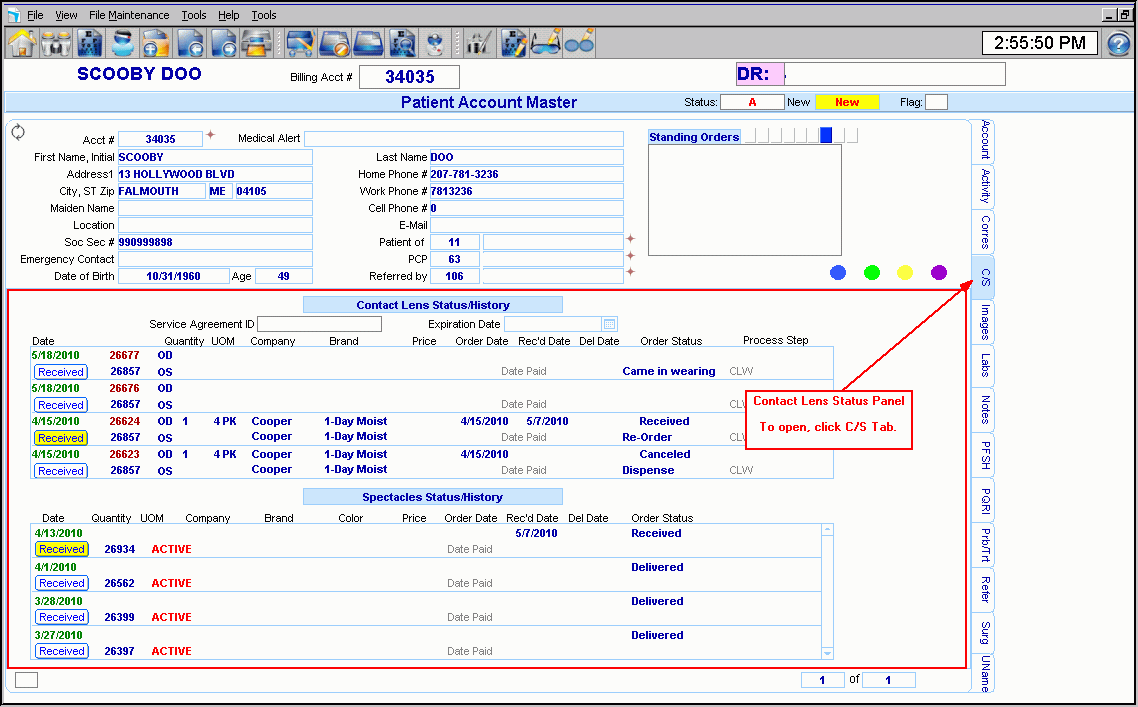Viewport: 1138px width, 707px height.
Task: Switch to the Labs side tab
Action: pyautogui.click(x=984, y=365)
